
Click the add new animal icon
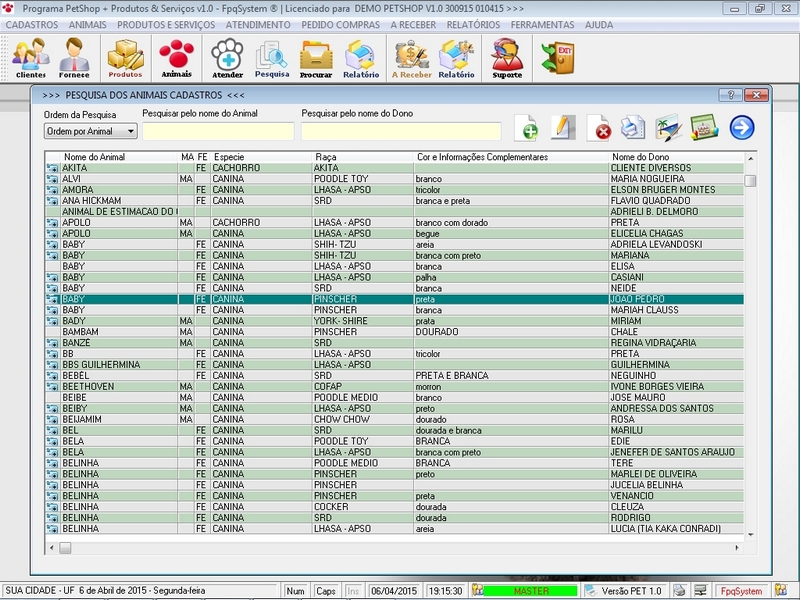coord(527,128)
